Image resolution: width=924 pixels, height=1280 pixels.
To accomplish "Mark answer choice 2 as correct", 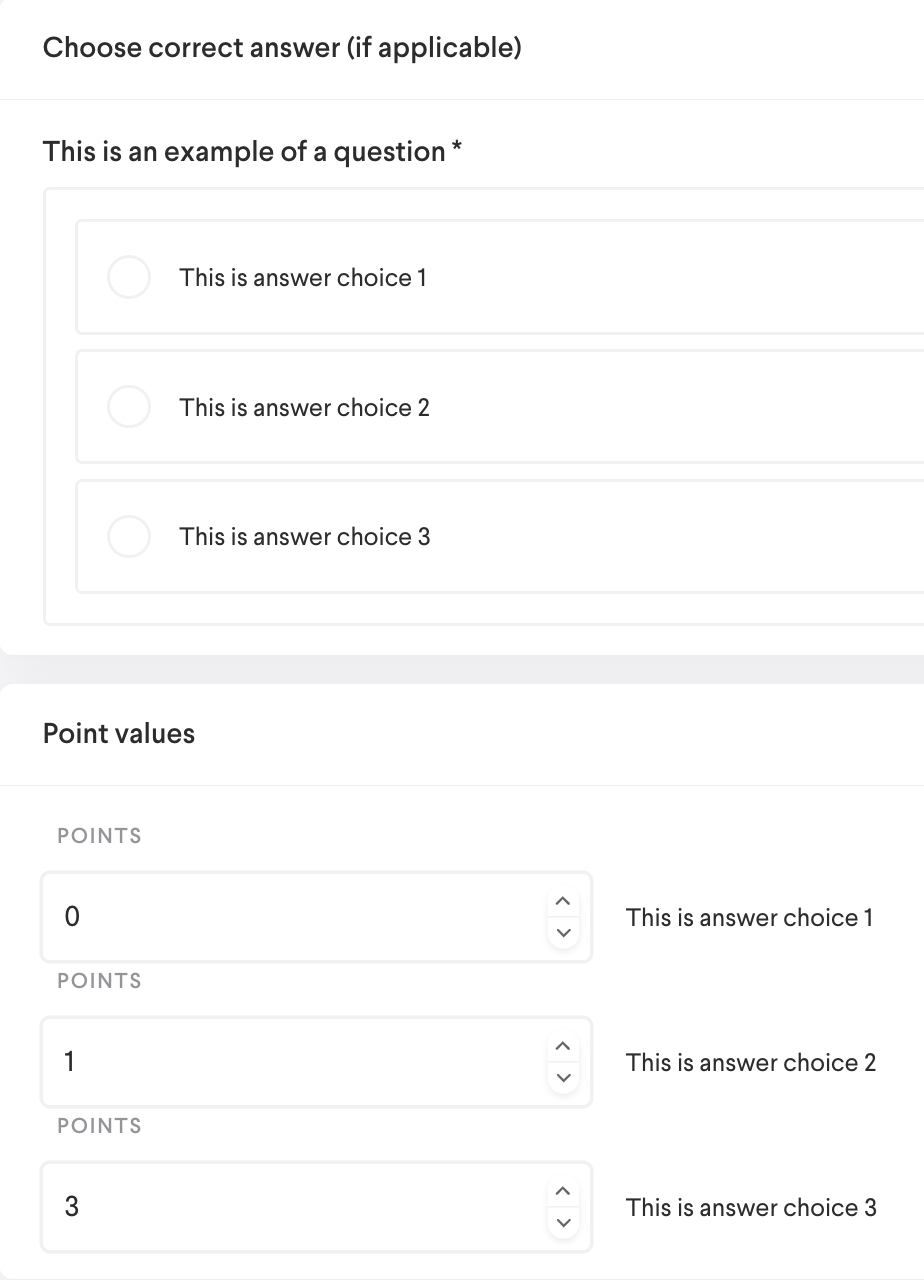I will [x=129, y=406].
